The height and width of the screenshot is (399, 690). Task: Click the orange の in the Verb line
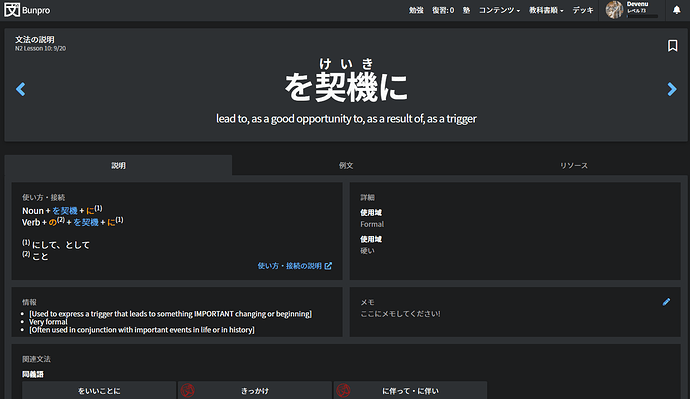coord(52,223)
